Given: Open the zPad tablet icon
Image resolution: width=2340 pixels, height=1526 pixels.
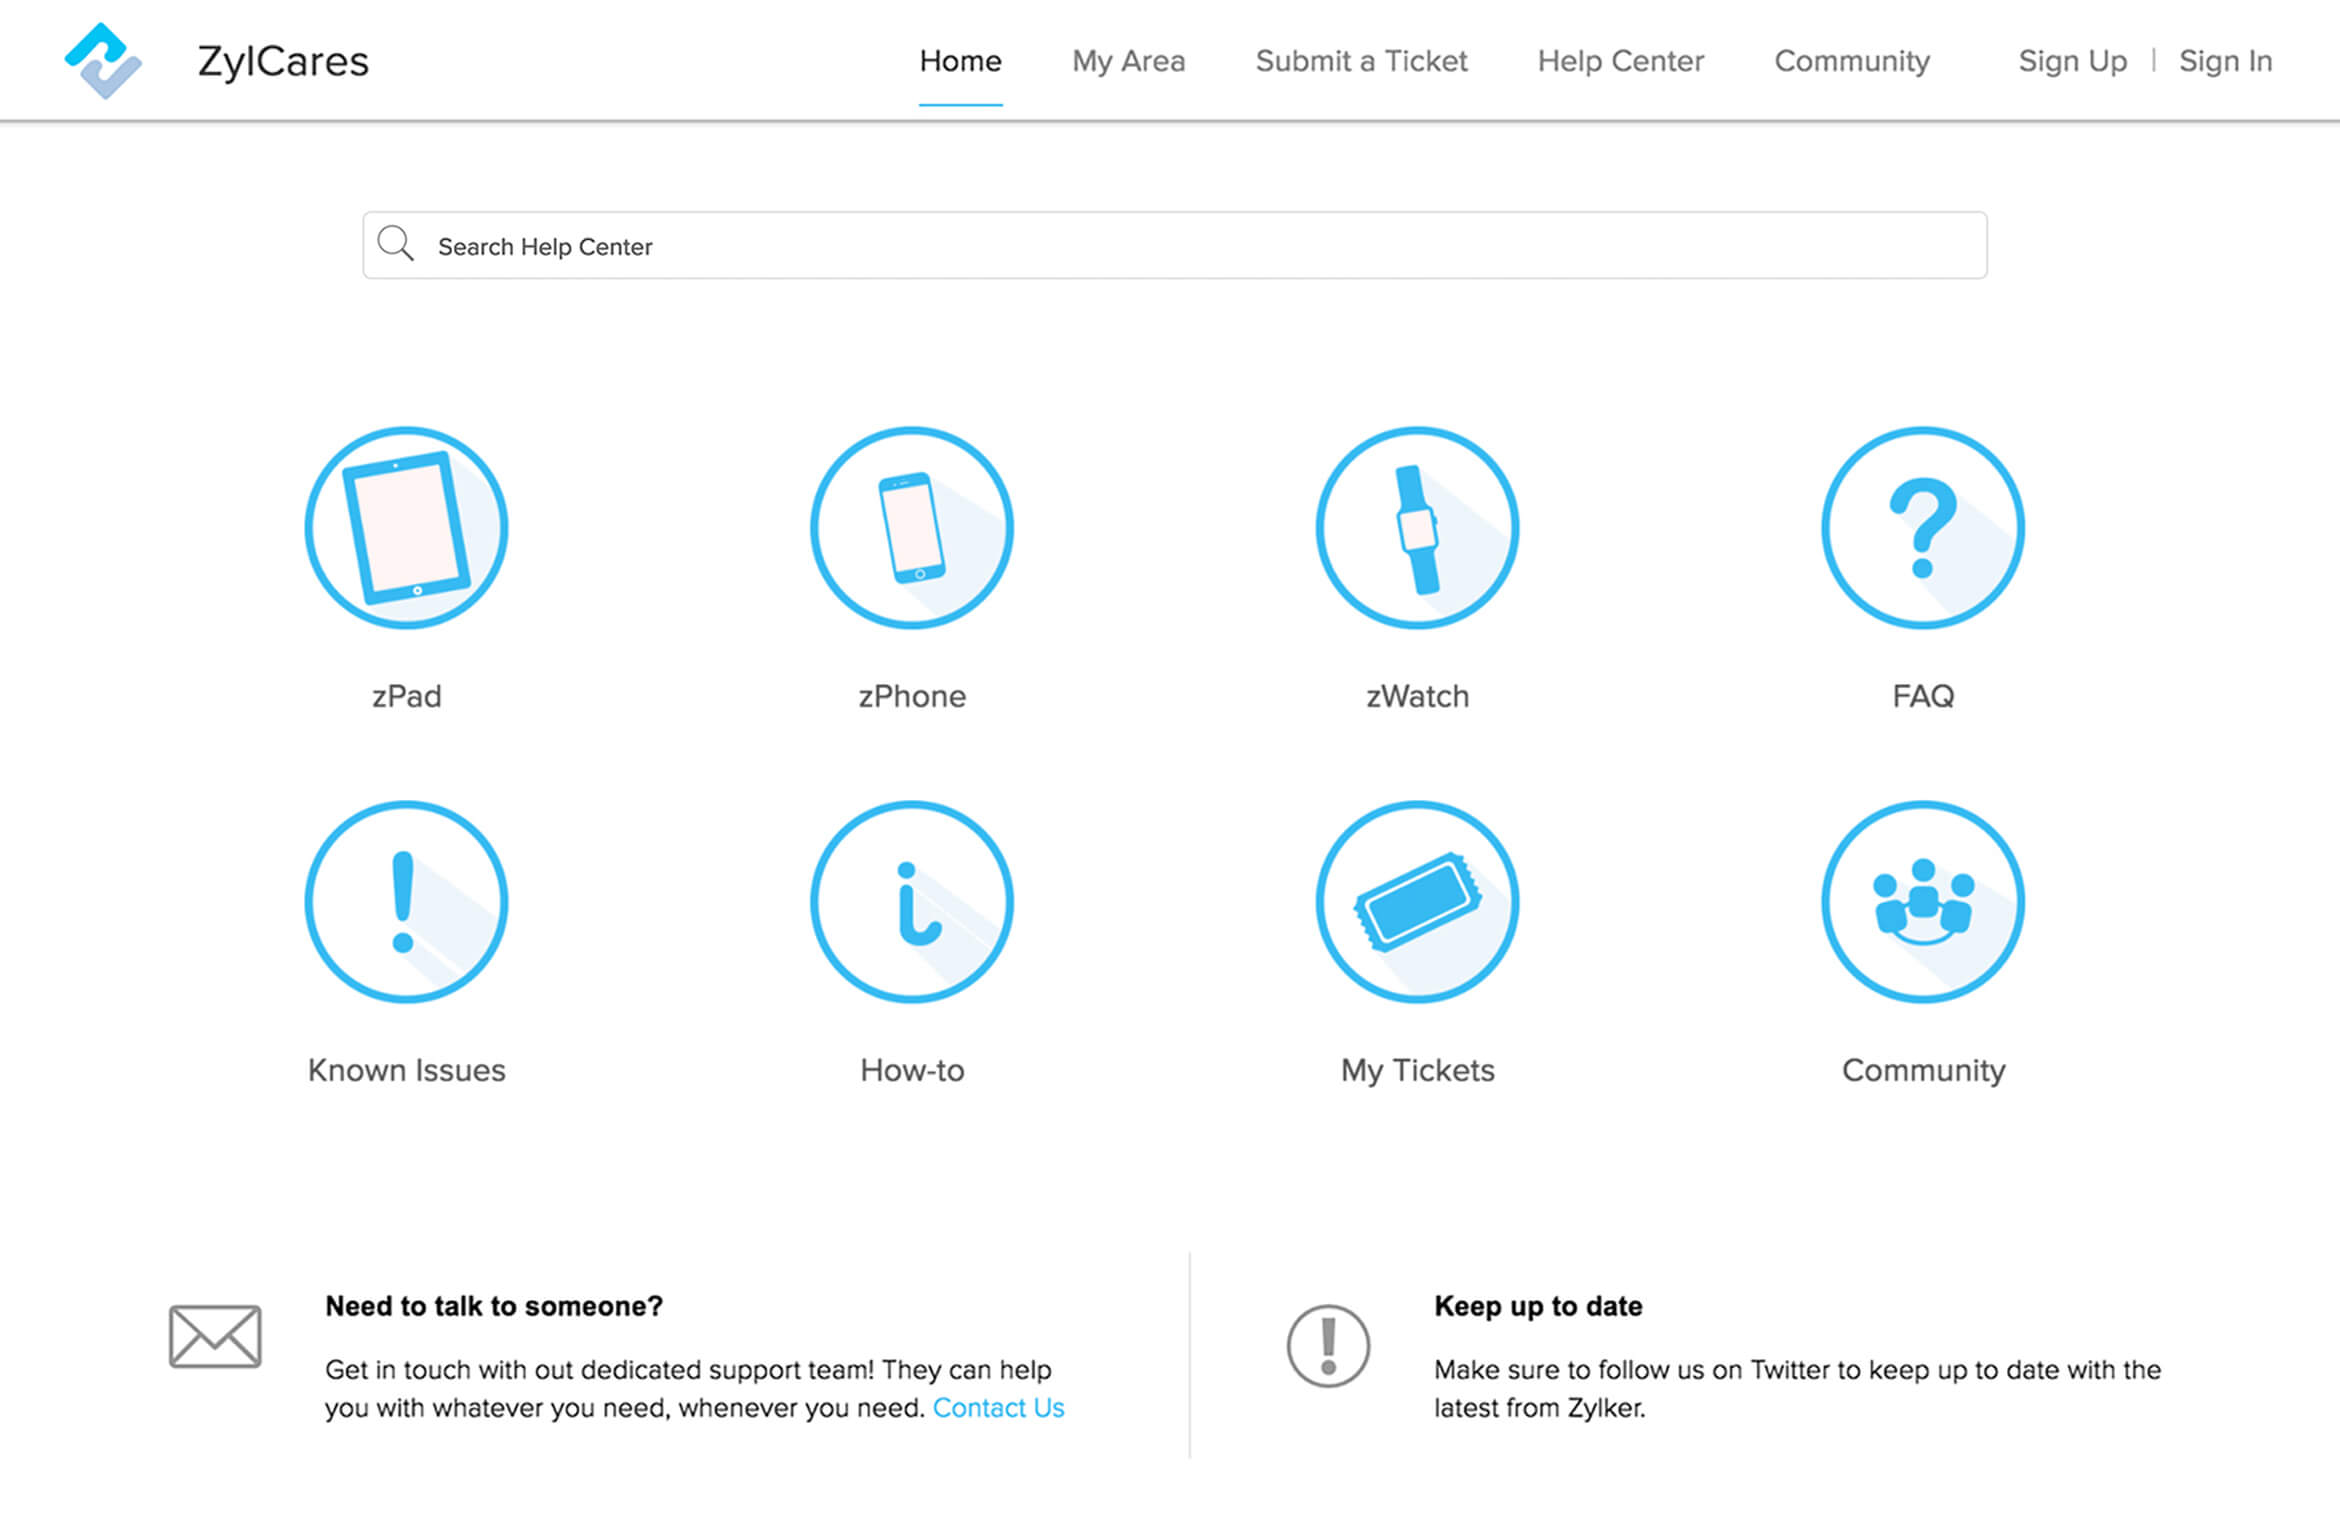Looking at the screenshot, I should [x=406, y=528].
